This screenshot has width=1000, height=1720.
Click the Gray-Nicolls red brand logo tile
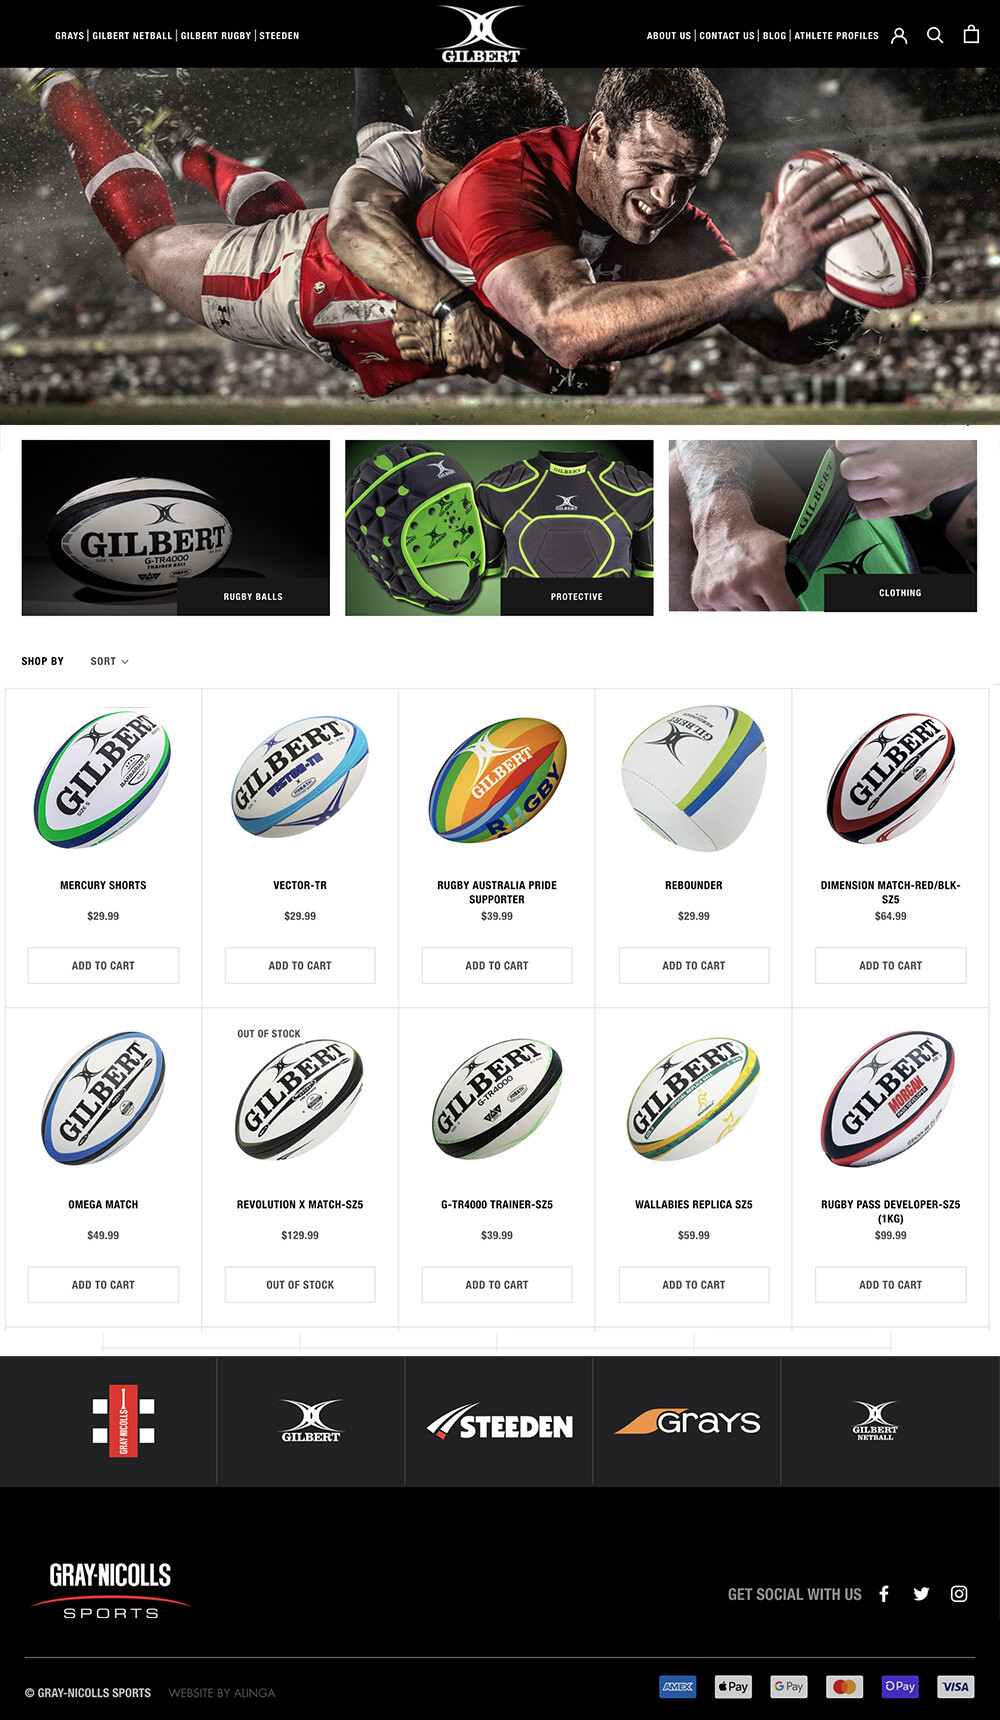point(124,1421)
